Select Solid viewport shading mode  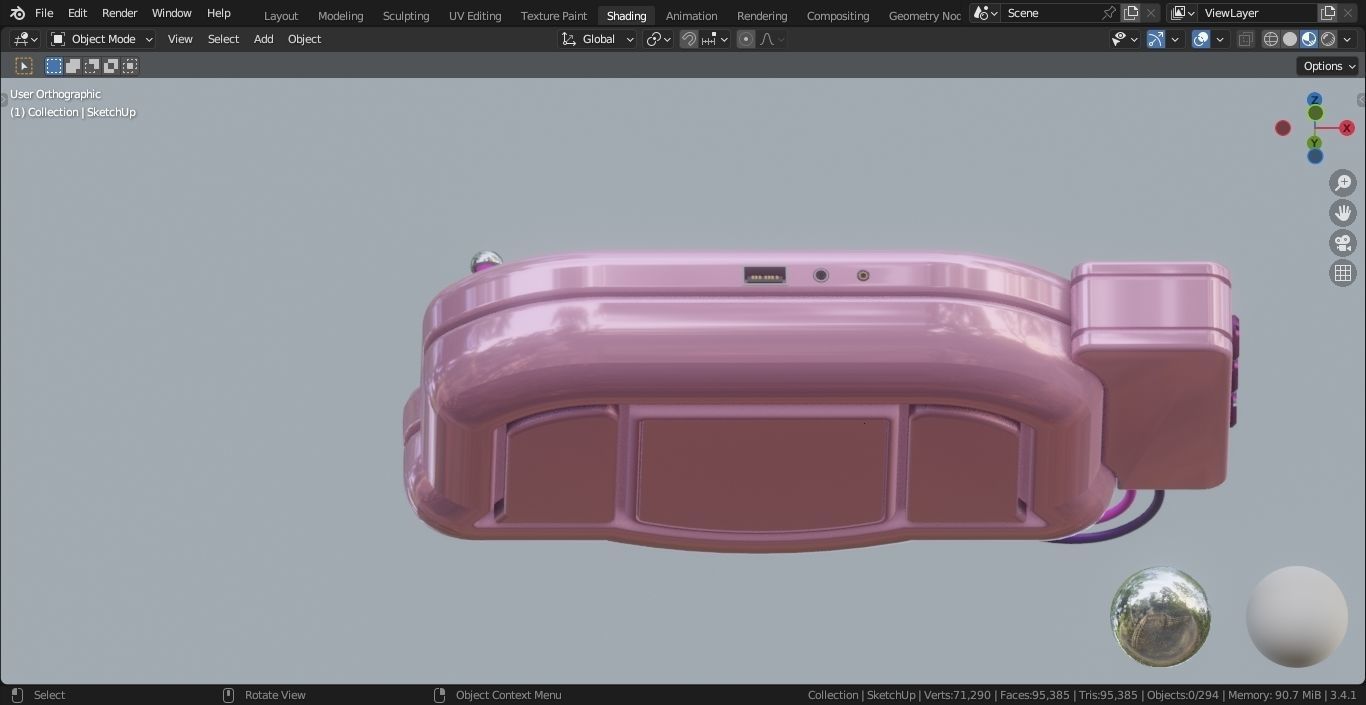1289,39
